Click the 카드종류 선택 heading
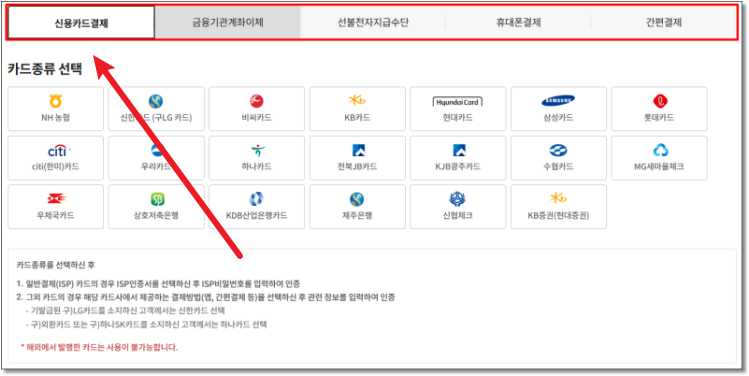 (45, 69)
